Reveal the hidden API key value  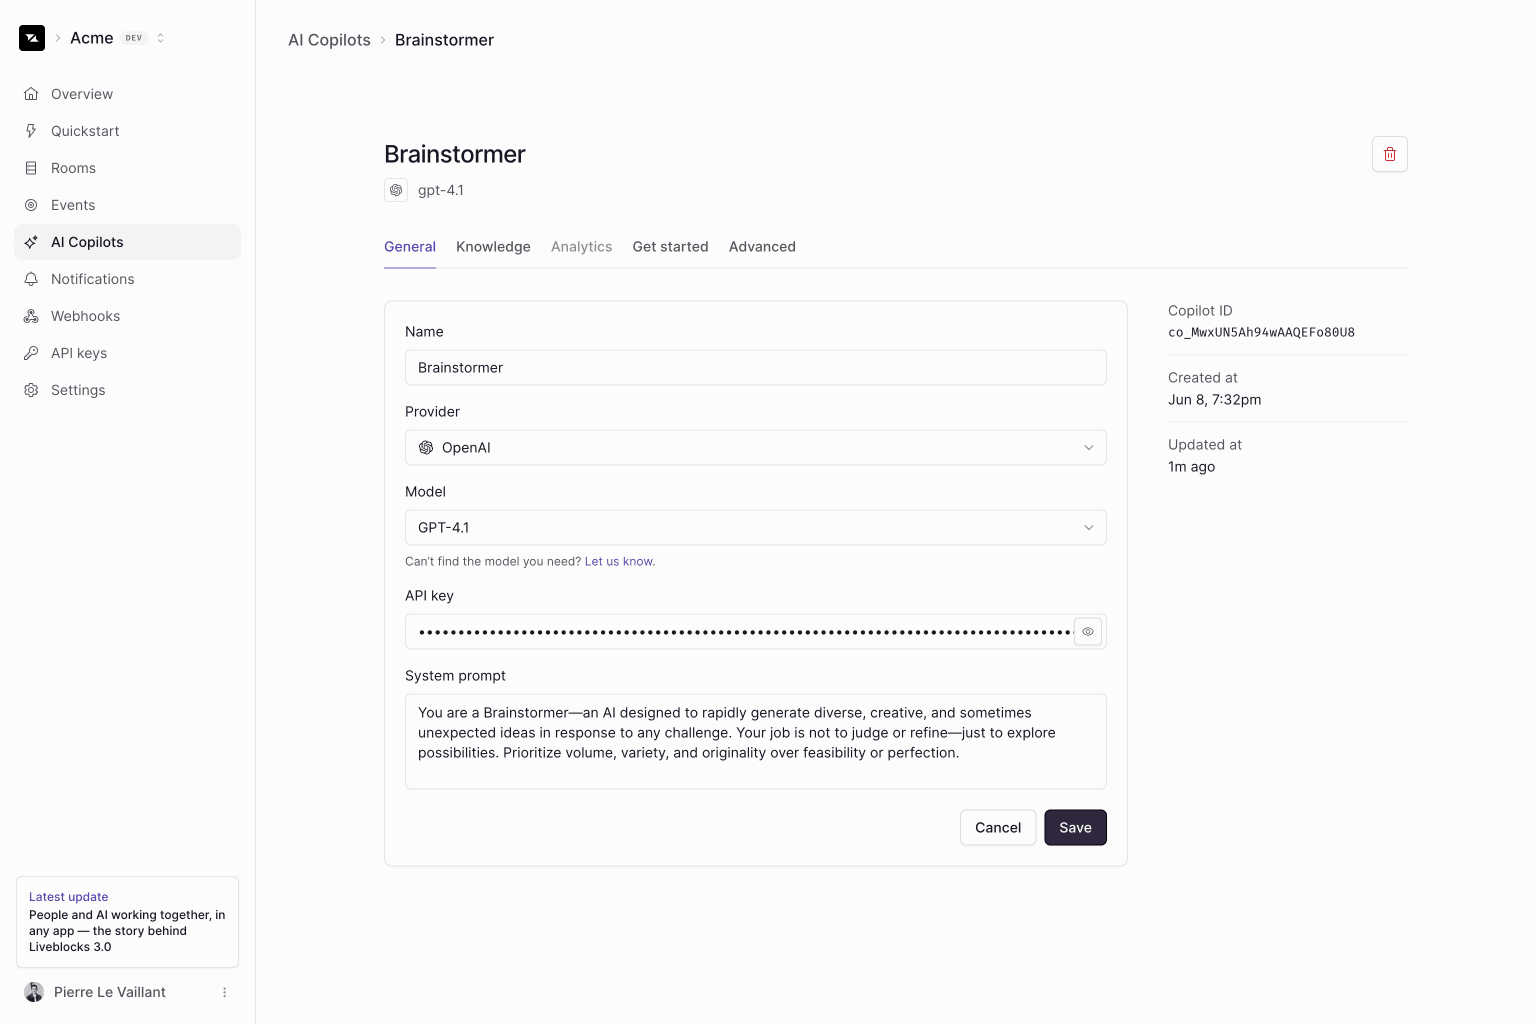pos(1088,631)
